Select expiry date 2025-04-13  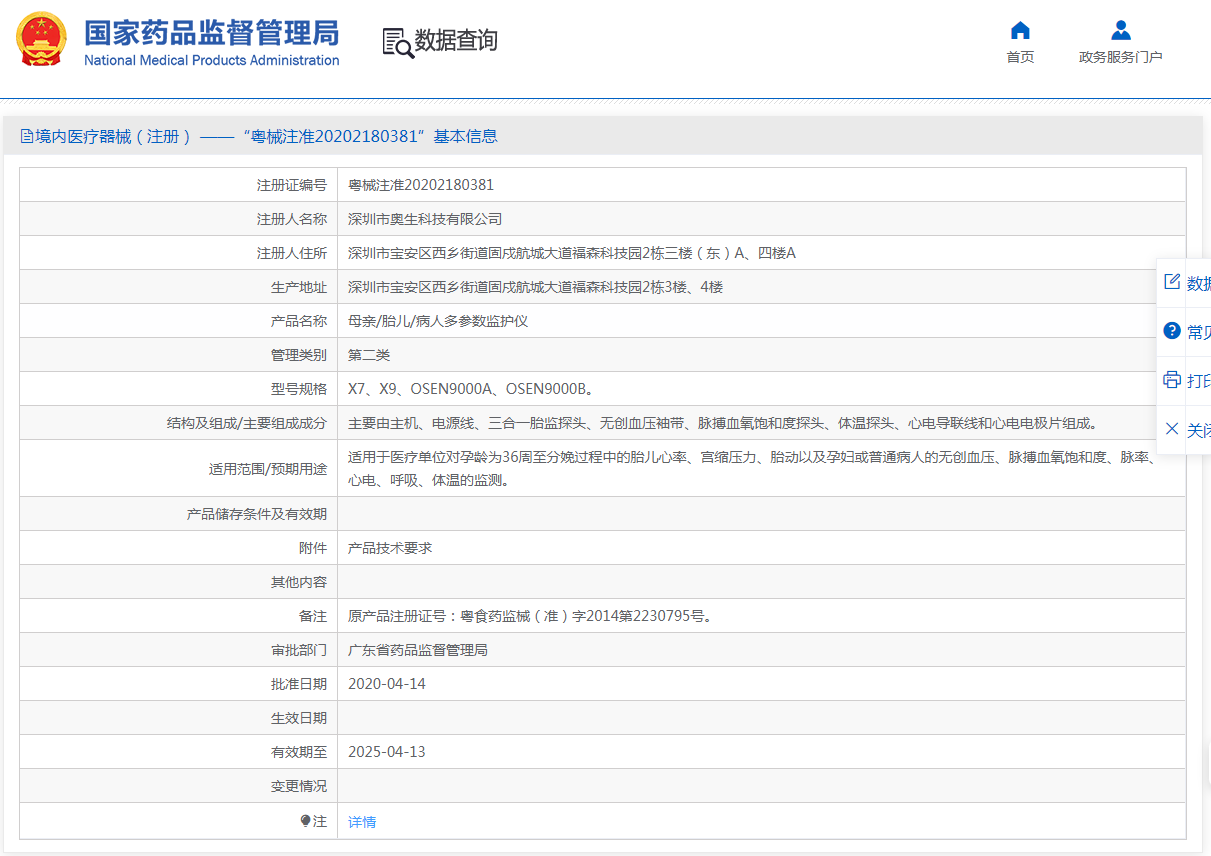pyautogui.click(x=387, y=752)
